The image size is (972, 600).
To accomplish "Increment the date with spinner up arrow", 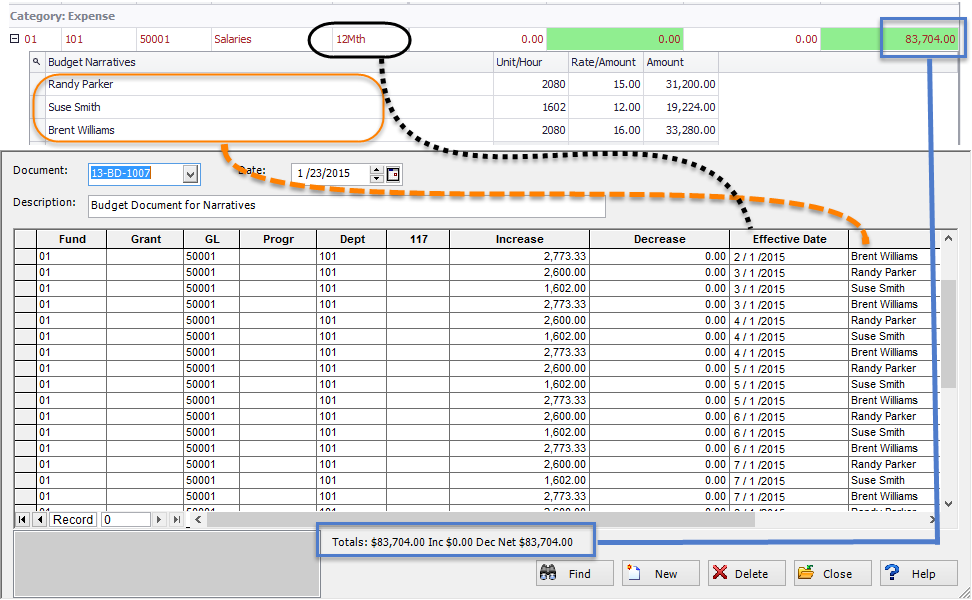I will 376,170.
